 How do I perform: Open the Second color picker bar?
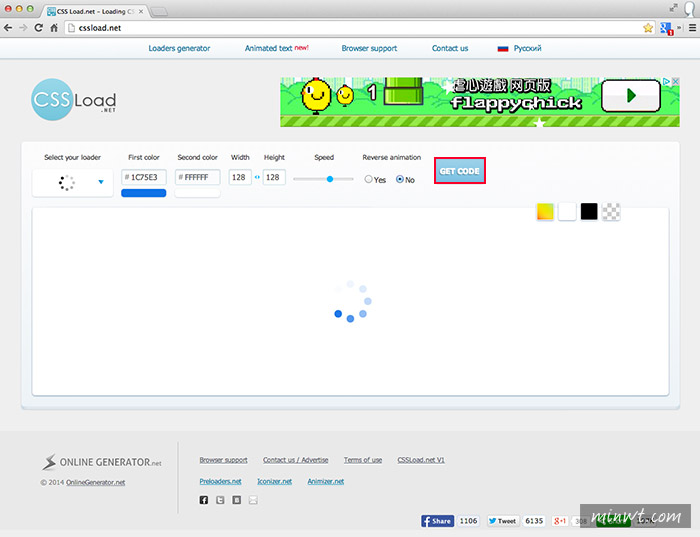[197, 192]
